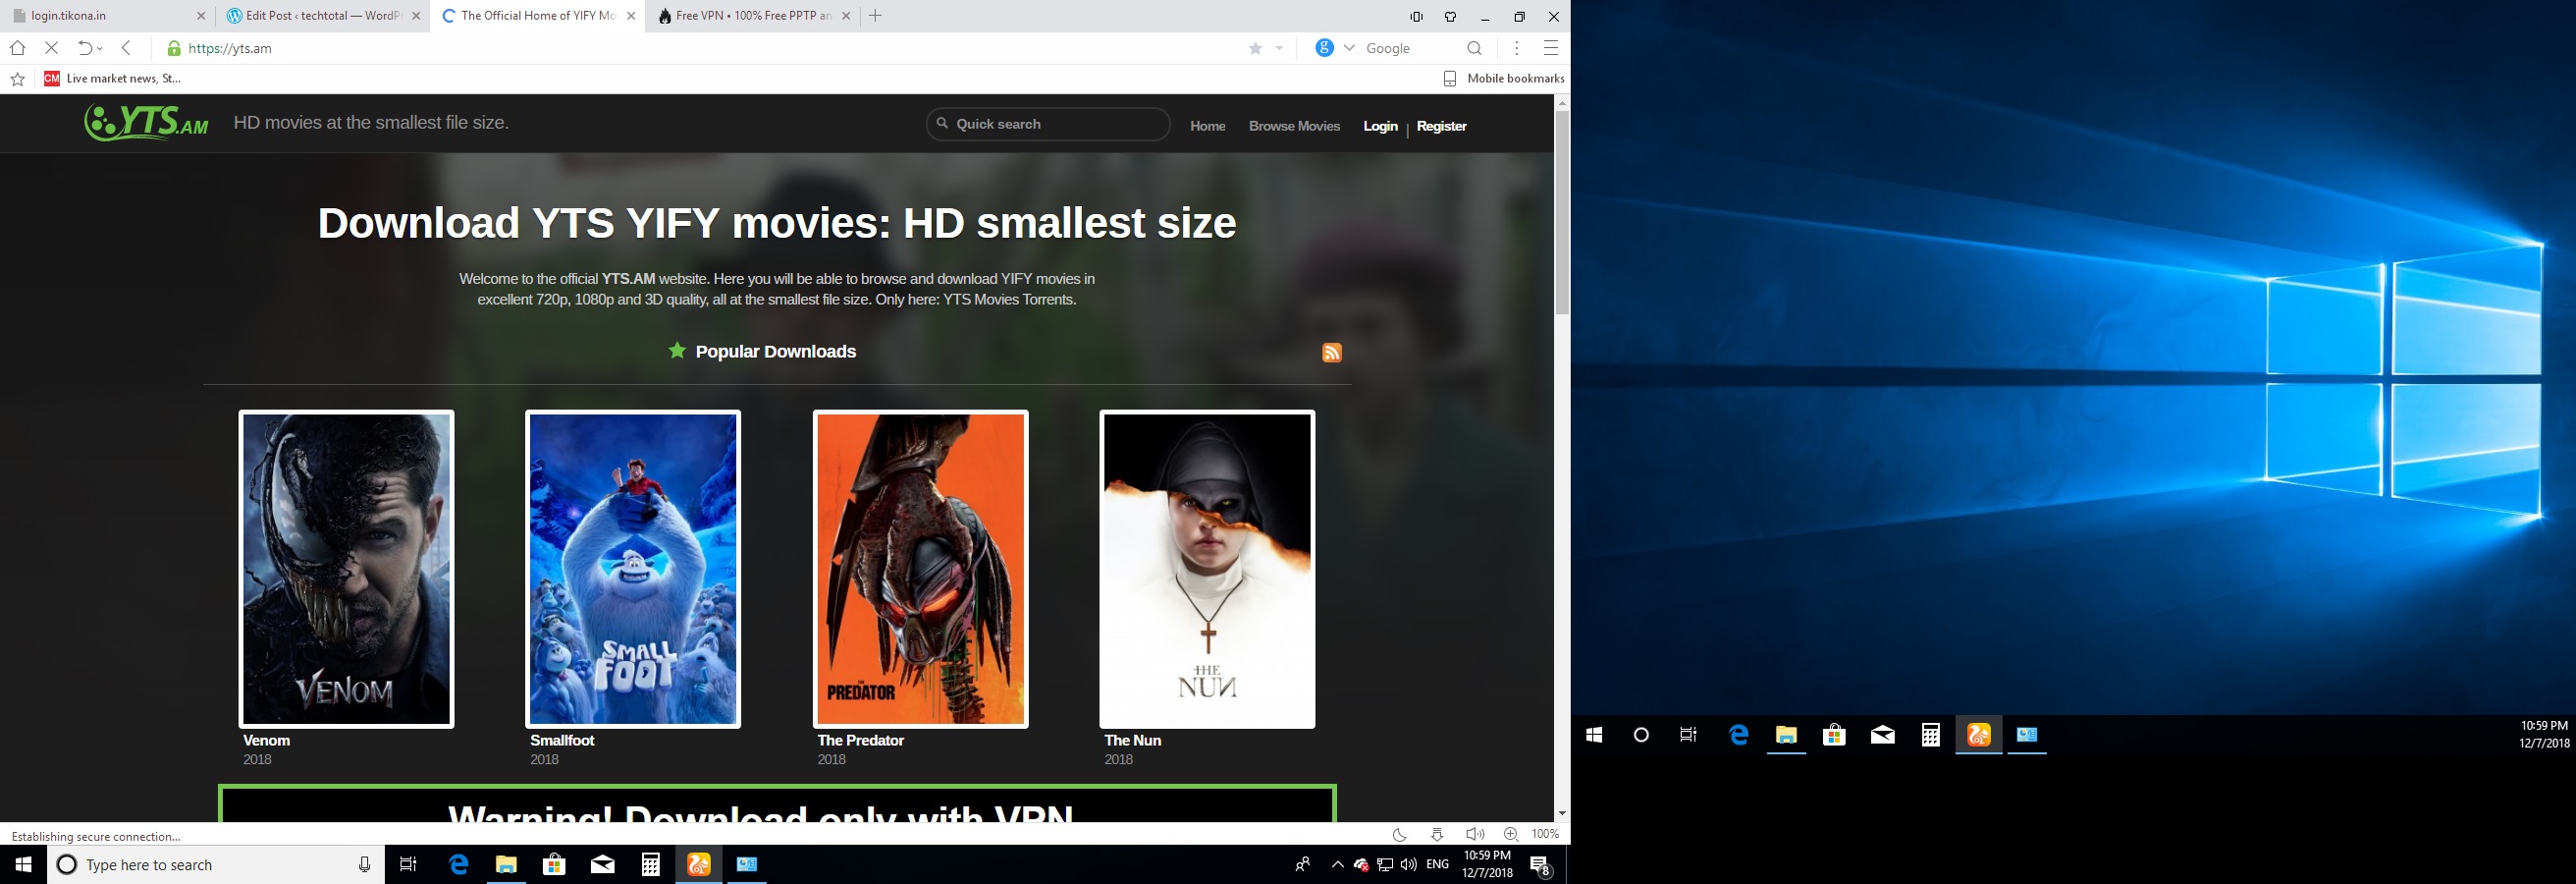The width and height of the screenshot is (2576, 884).
Task: Toggle night mode moon icon
Action: coord(1400,834)
